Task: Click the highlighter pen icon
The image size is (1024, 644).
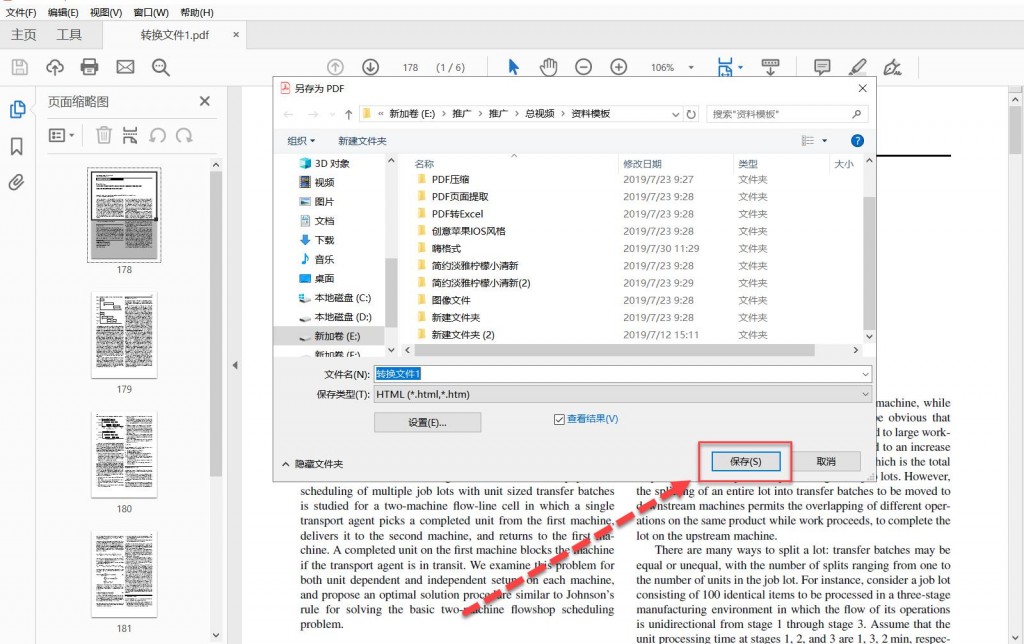Action: (x=857, y=67)
